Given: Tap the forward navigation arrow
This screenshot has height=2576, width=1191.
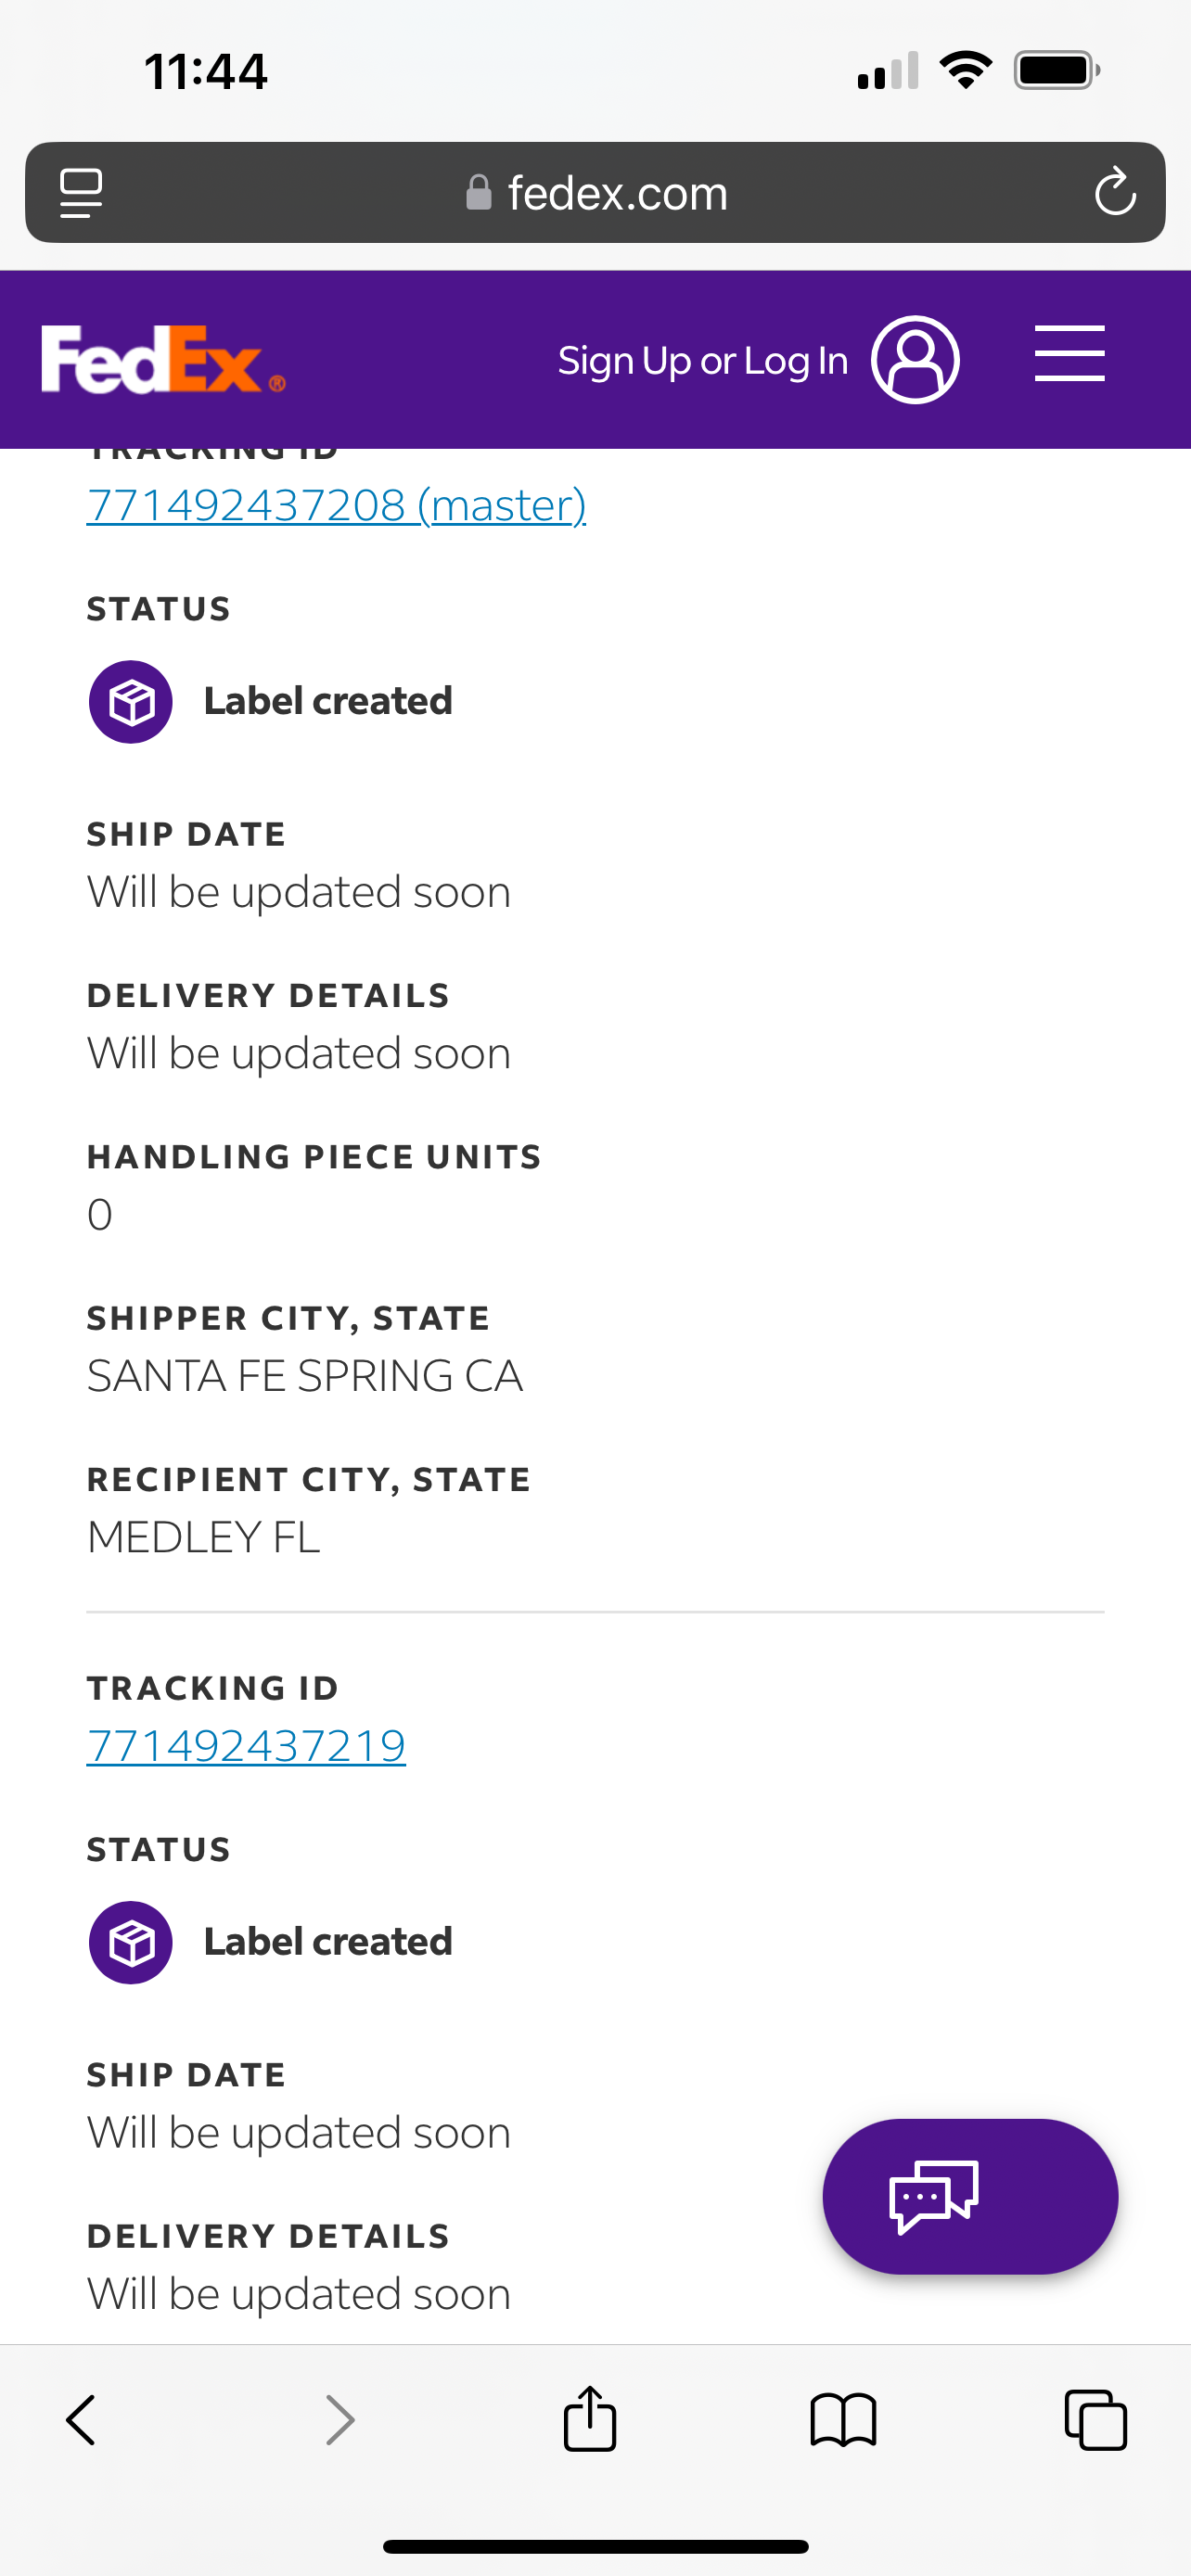Looking at the screenshot, I should 340,2420.
